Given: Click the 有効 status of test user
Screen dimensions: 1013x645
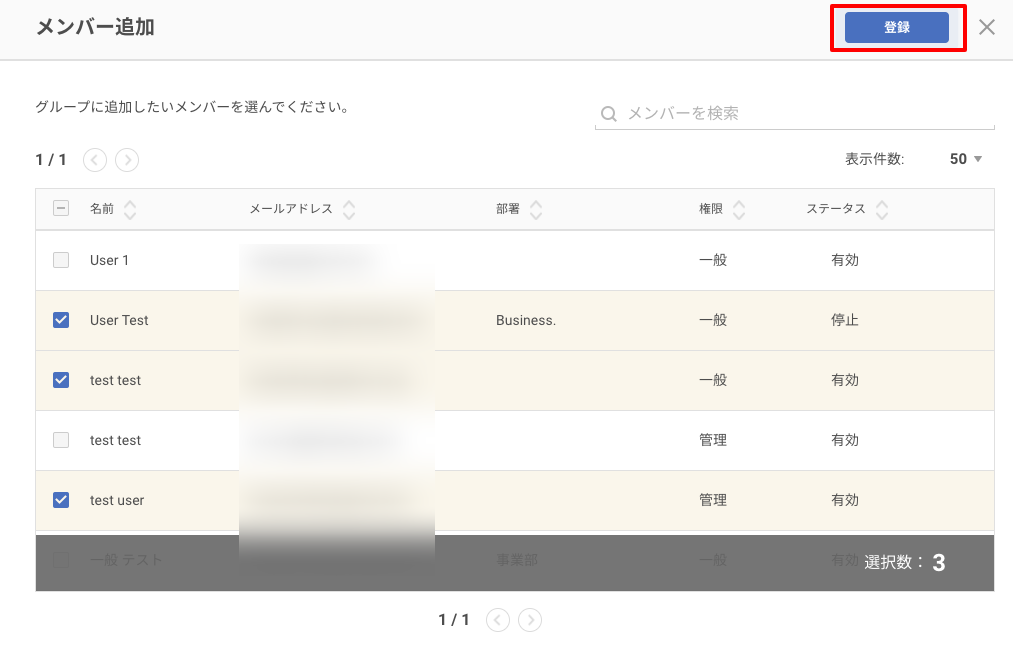Looking at the screenshot, I should (x=844, y=500).
